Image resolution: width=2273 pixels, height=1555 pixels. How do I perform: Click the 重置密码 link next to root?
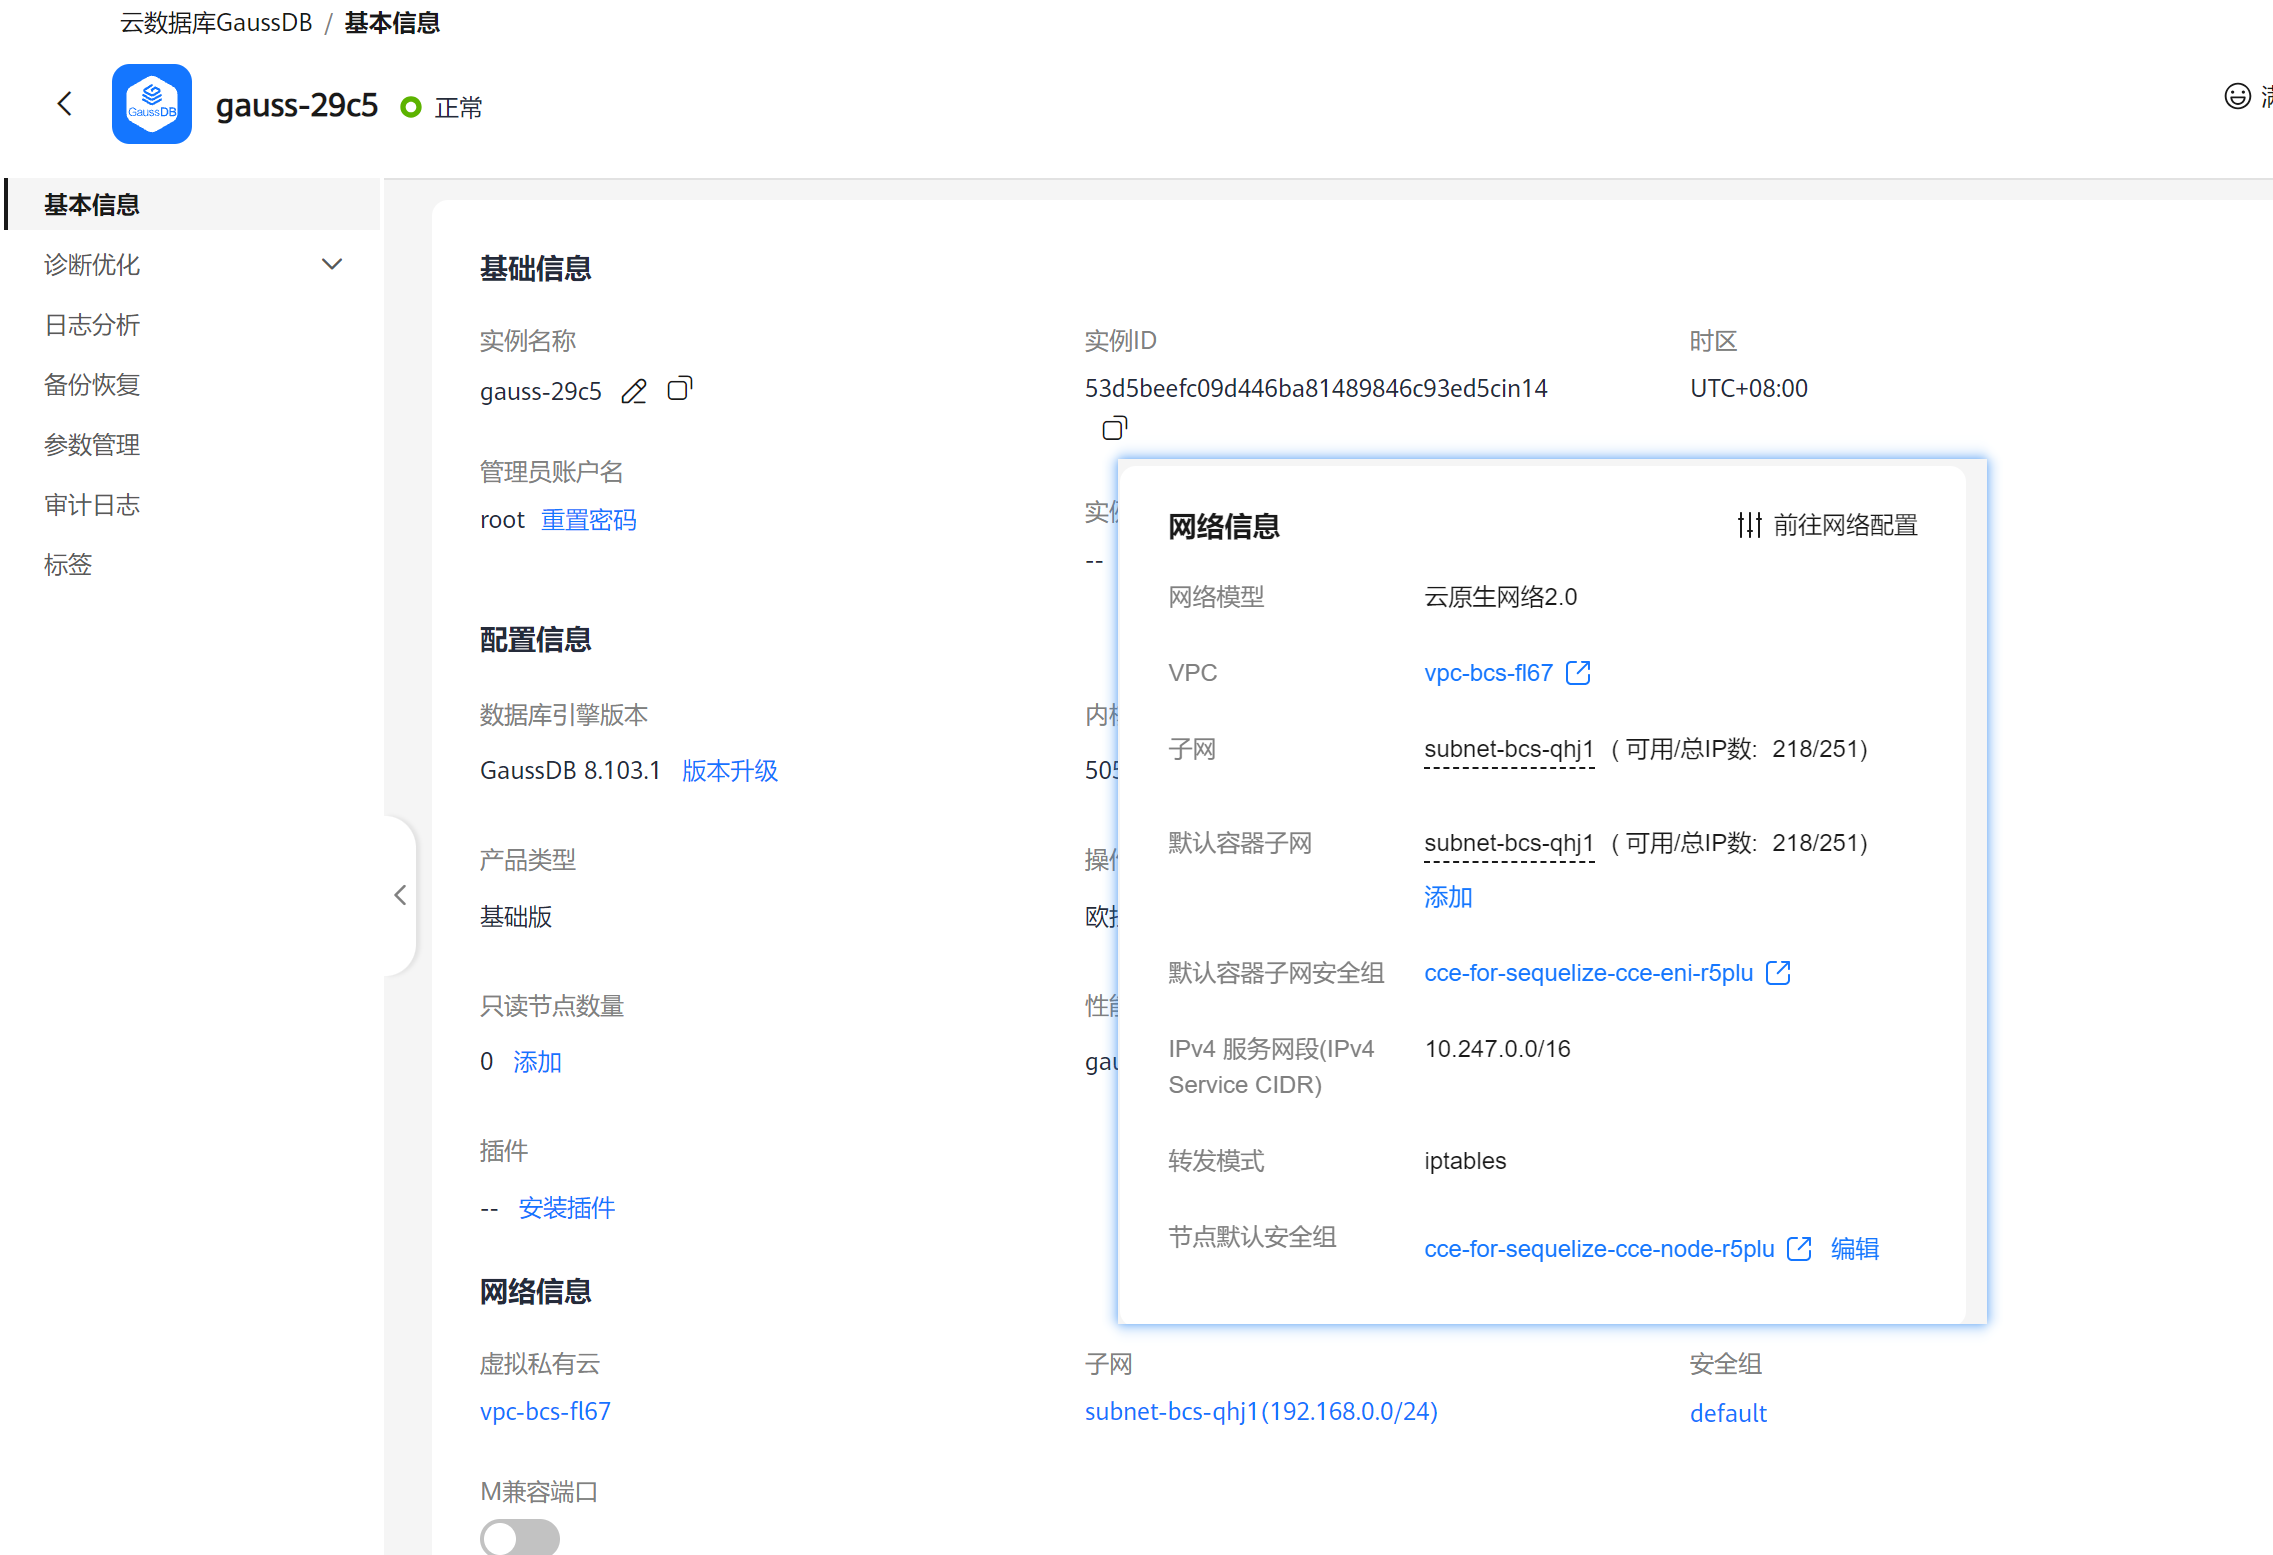(x=588, y=520)
